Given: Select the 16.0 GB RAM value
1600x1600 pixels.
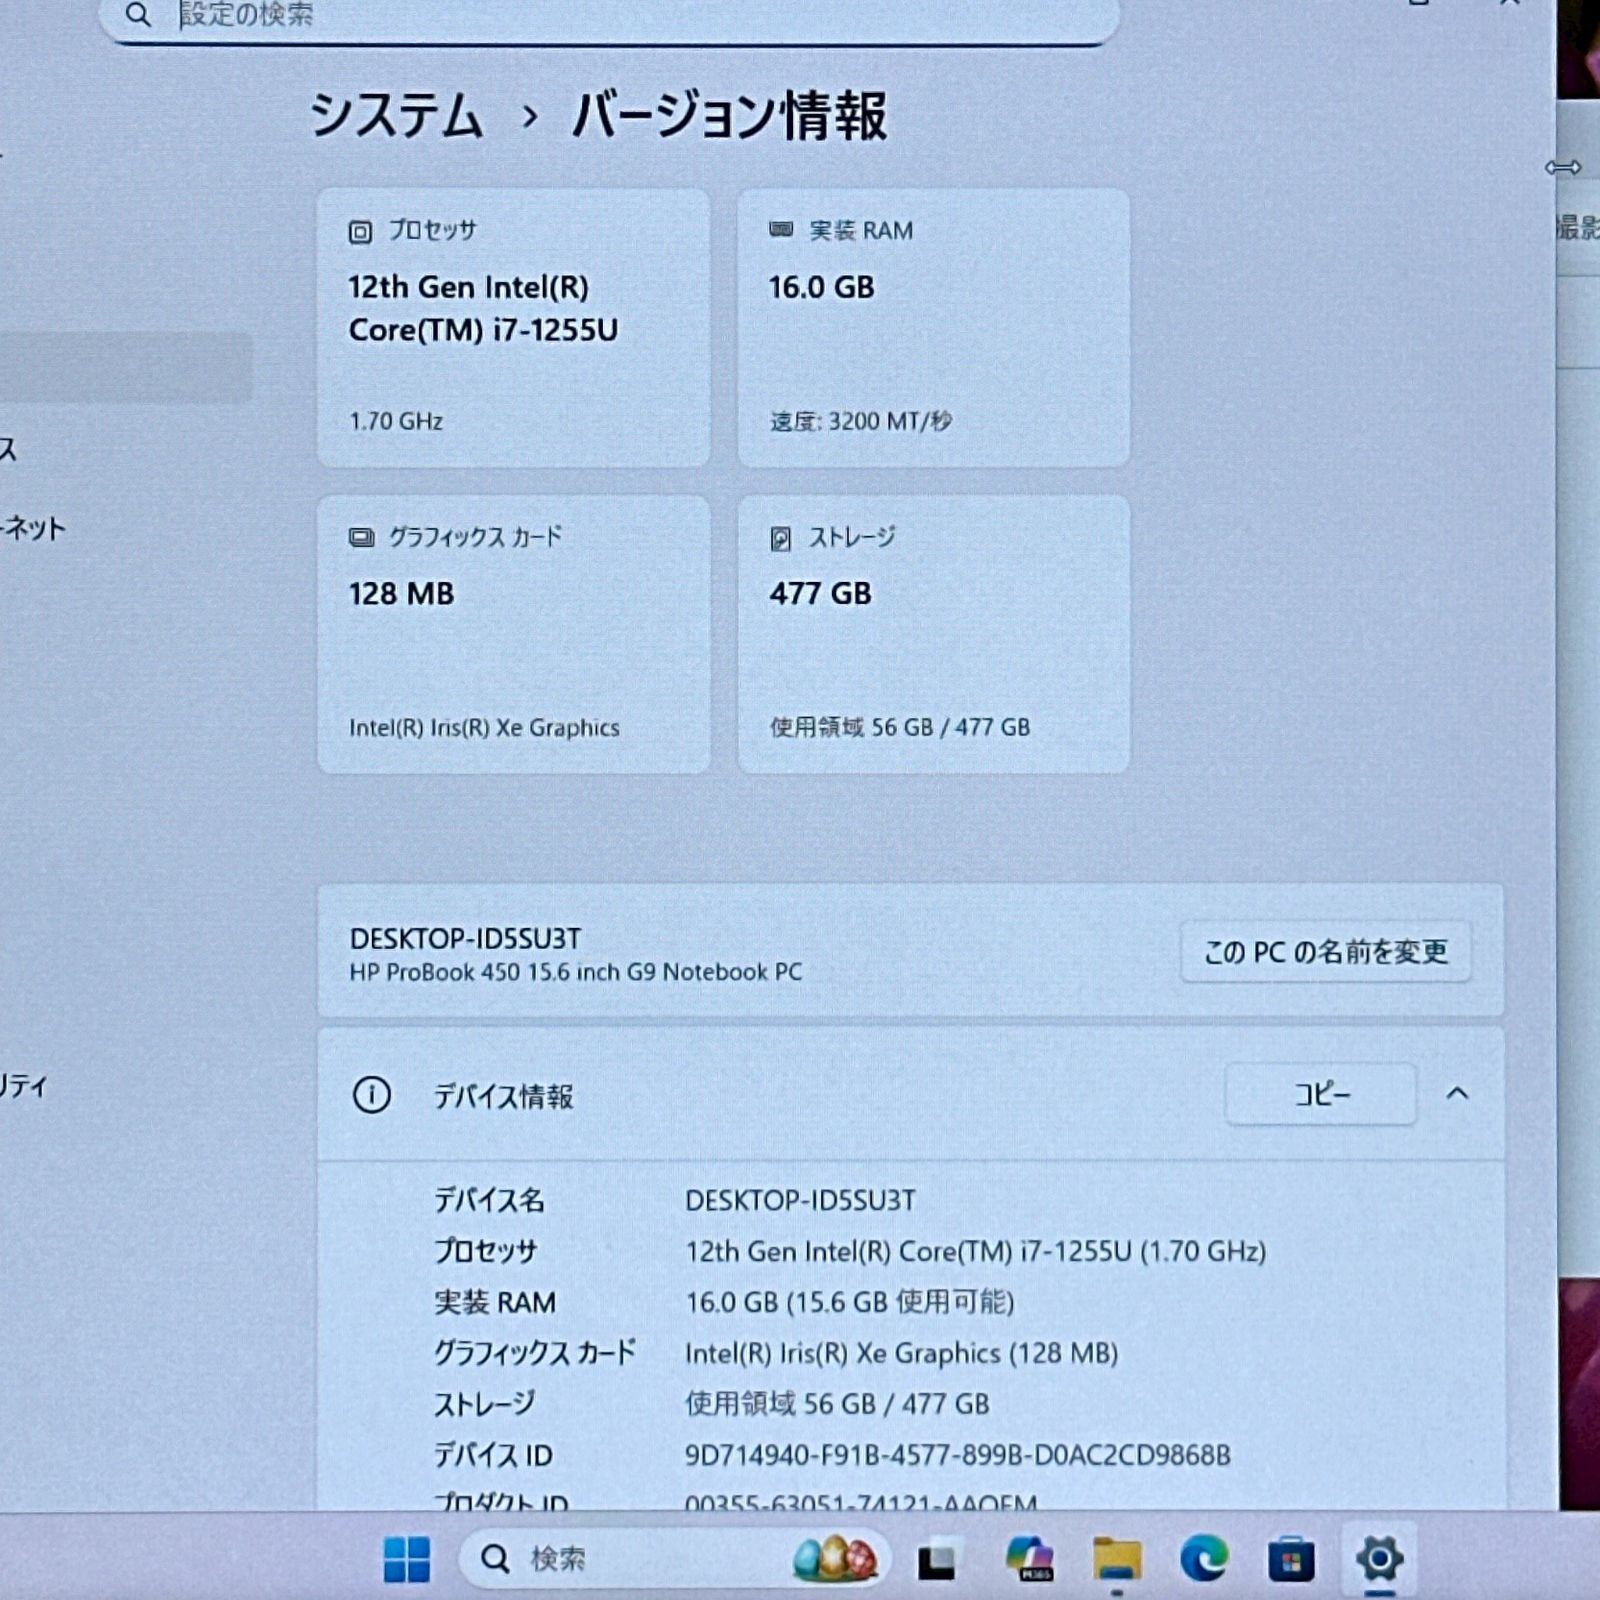Looking at the screenshot, I should (x=821, y=288).
